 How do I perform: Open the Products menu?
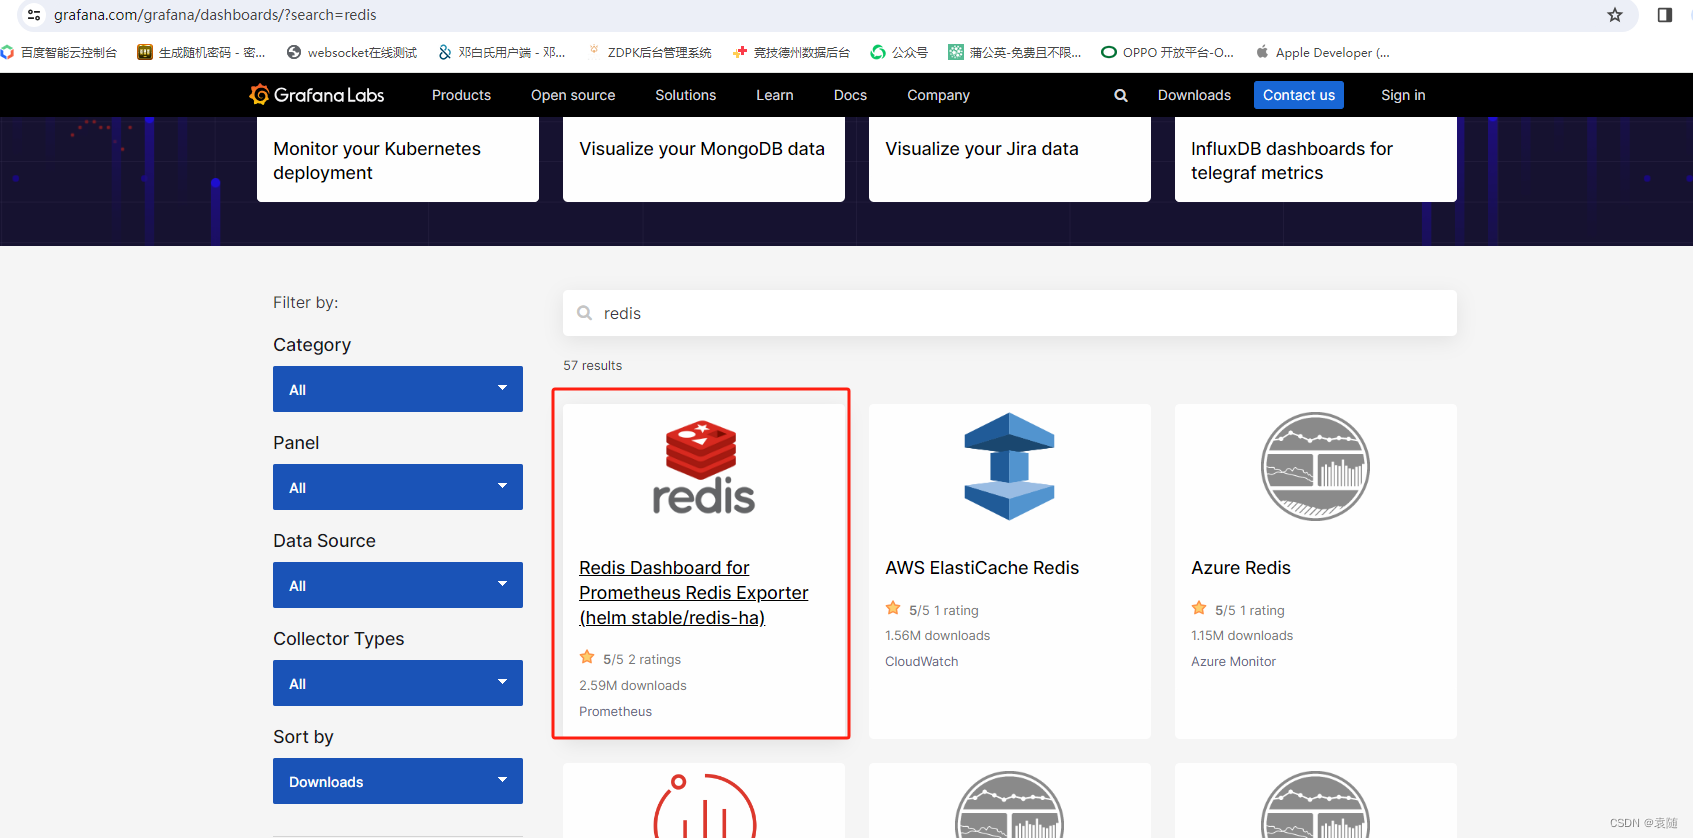click(461, 95)
